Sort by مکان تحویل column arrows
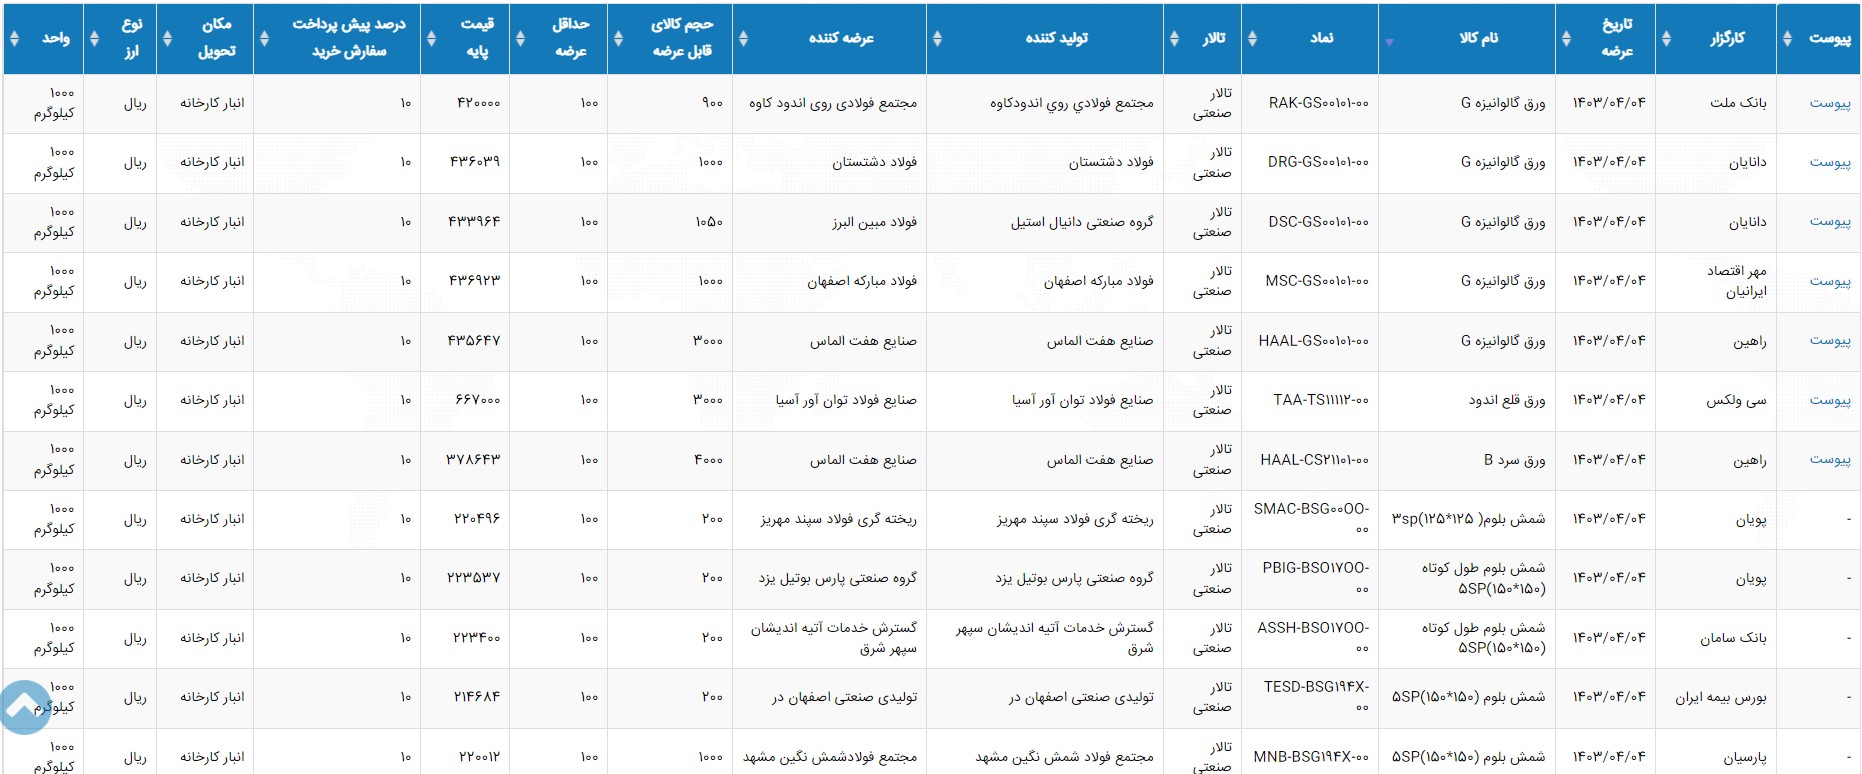1862x774 pixels. [167, 38]
